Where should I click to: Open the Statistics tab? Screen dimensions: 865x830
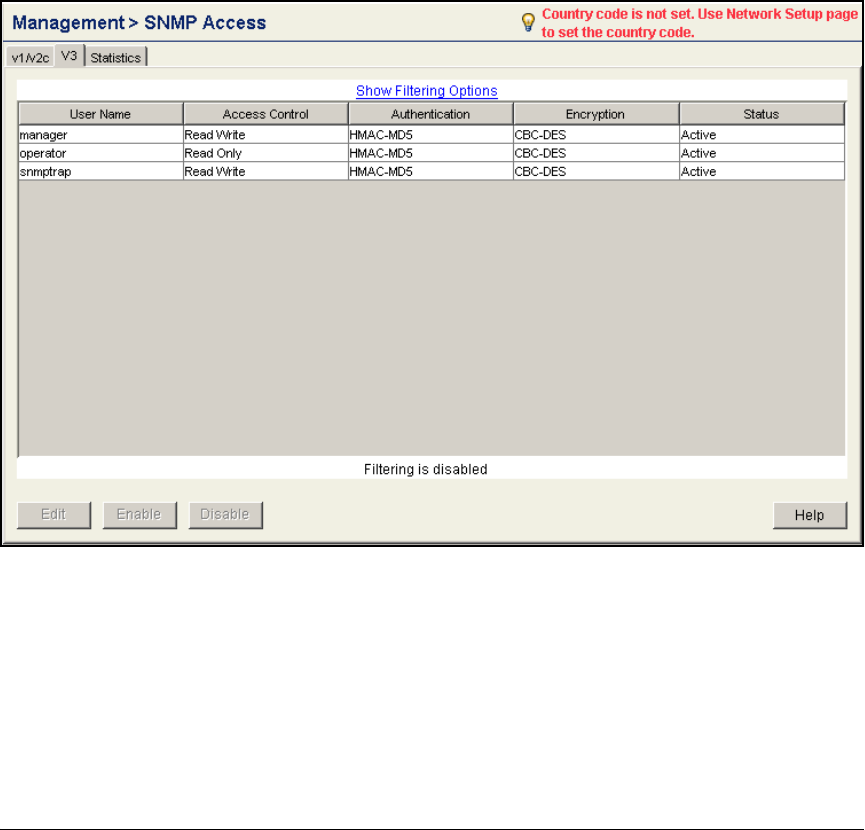click(116, 57)
